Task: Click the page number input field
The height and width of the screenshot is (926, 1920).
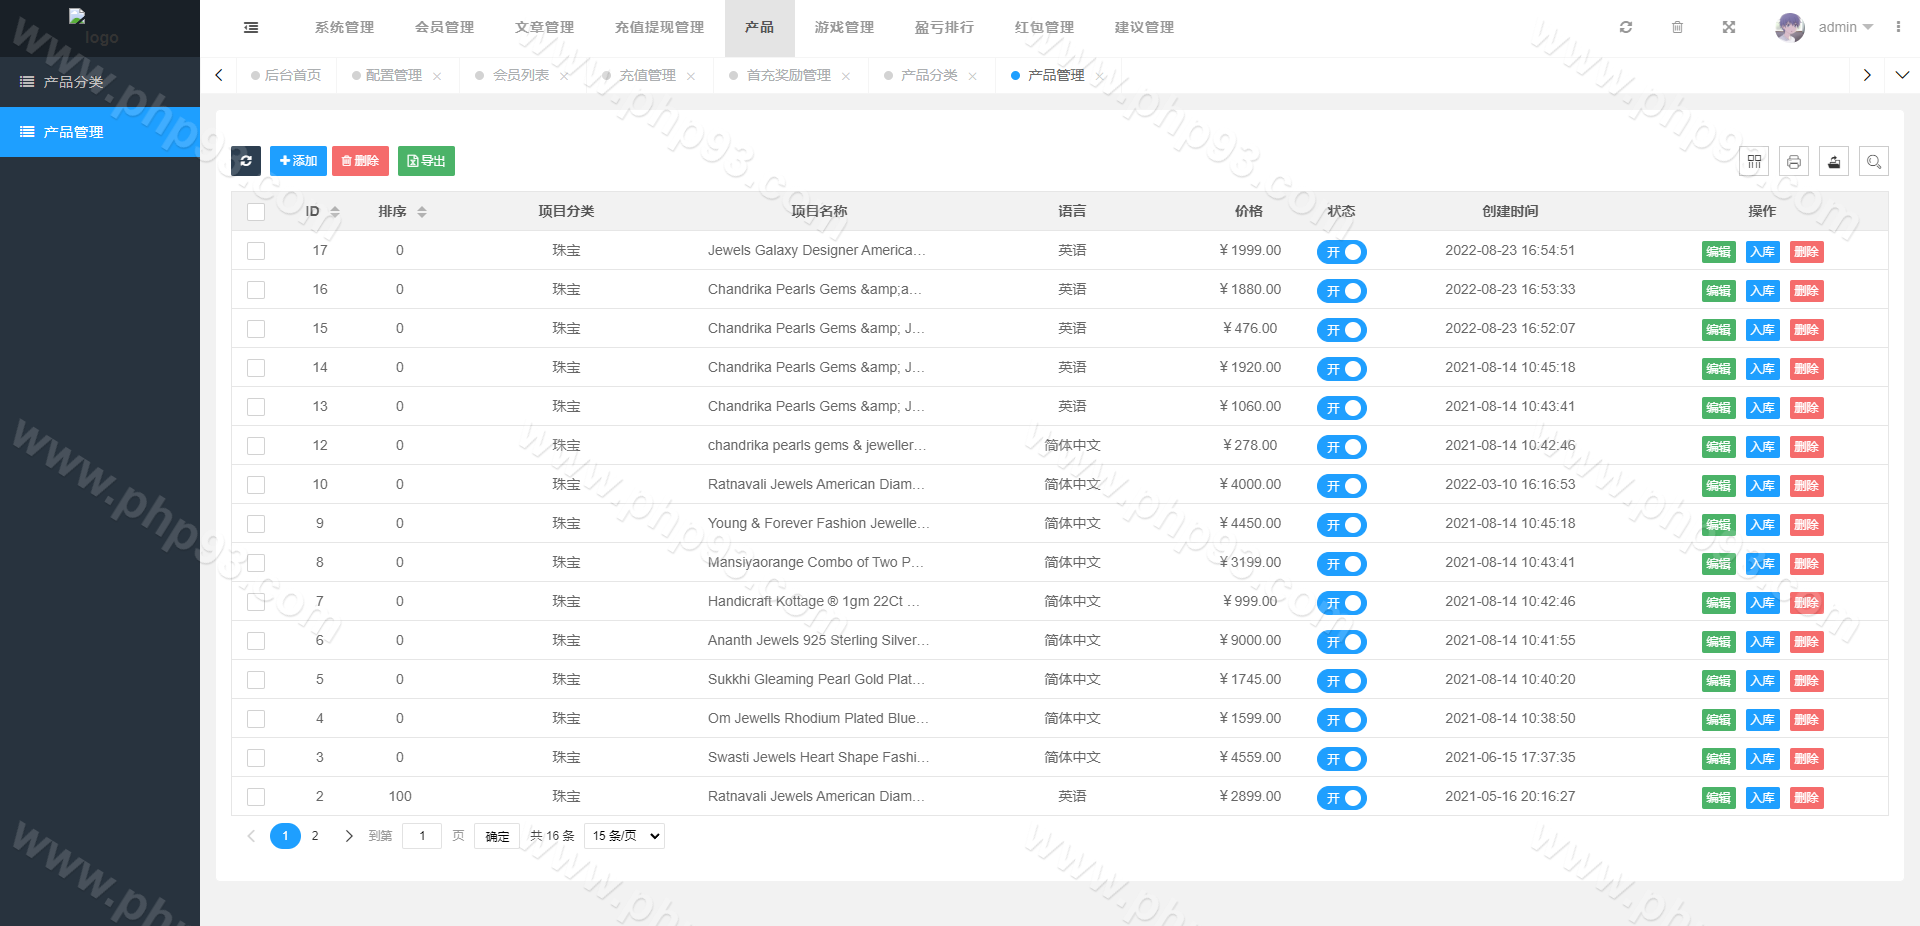Action: [422, 836]
